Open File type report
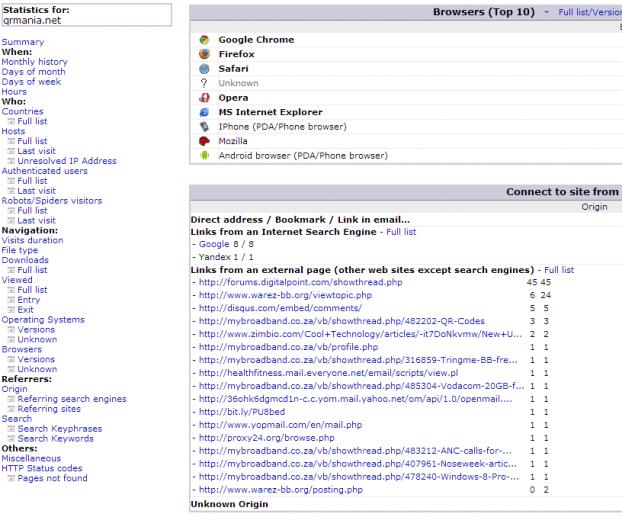Screen dimensions: 622x530 pyautogui.click(x=20, y=250)
